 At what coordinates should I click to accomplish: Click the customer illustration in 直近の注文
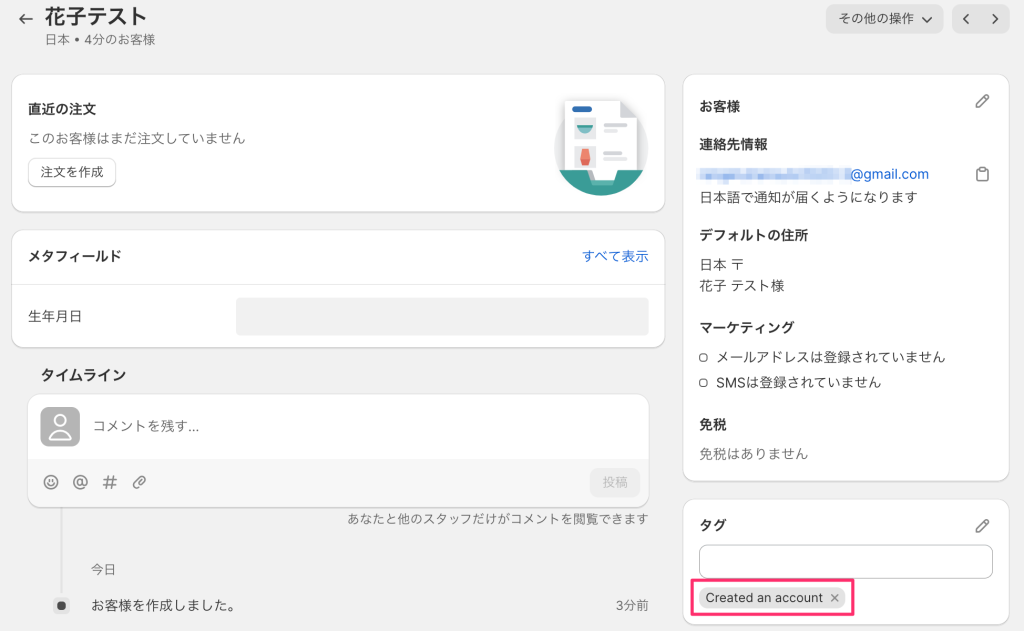point(600,146)
